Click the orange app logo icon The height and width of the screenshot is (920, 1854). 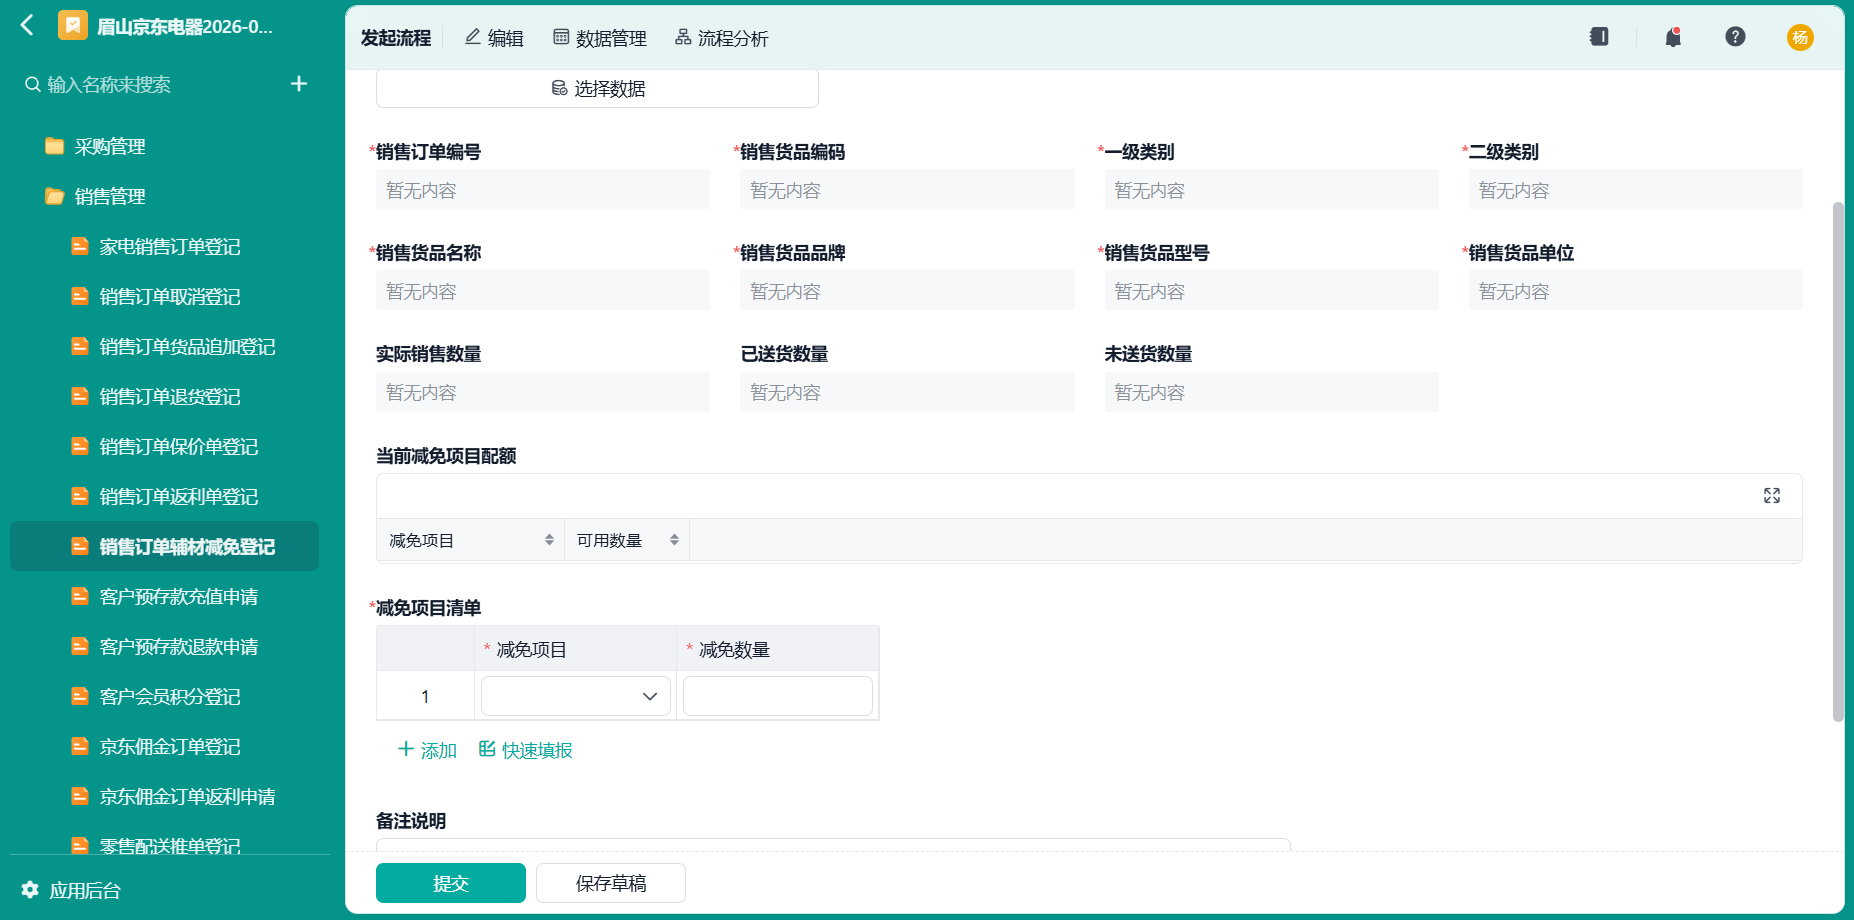pyautogui.click(x=73, y=26)
